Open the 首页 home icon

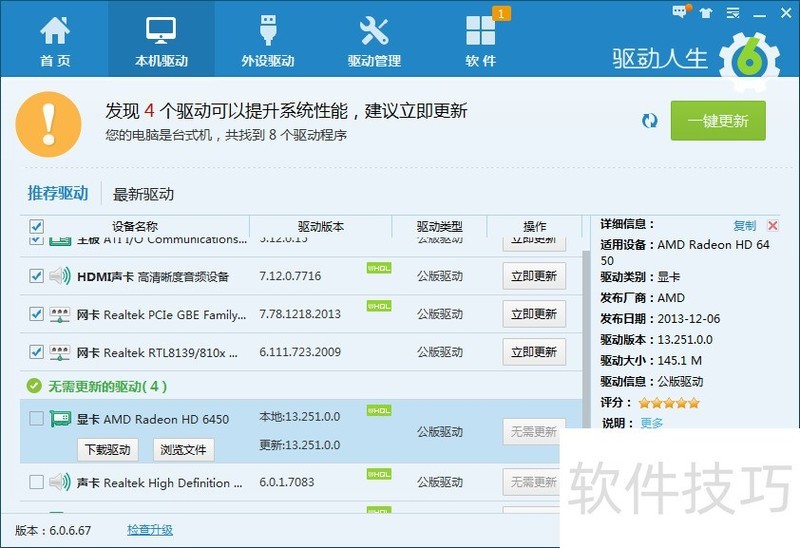pyautogui.click(x=55, y=40)
